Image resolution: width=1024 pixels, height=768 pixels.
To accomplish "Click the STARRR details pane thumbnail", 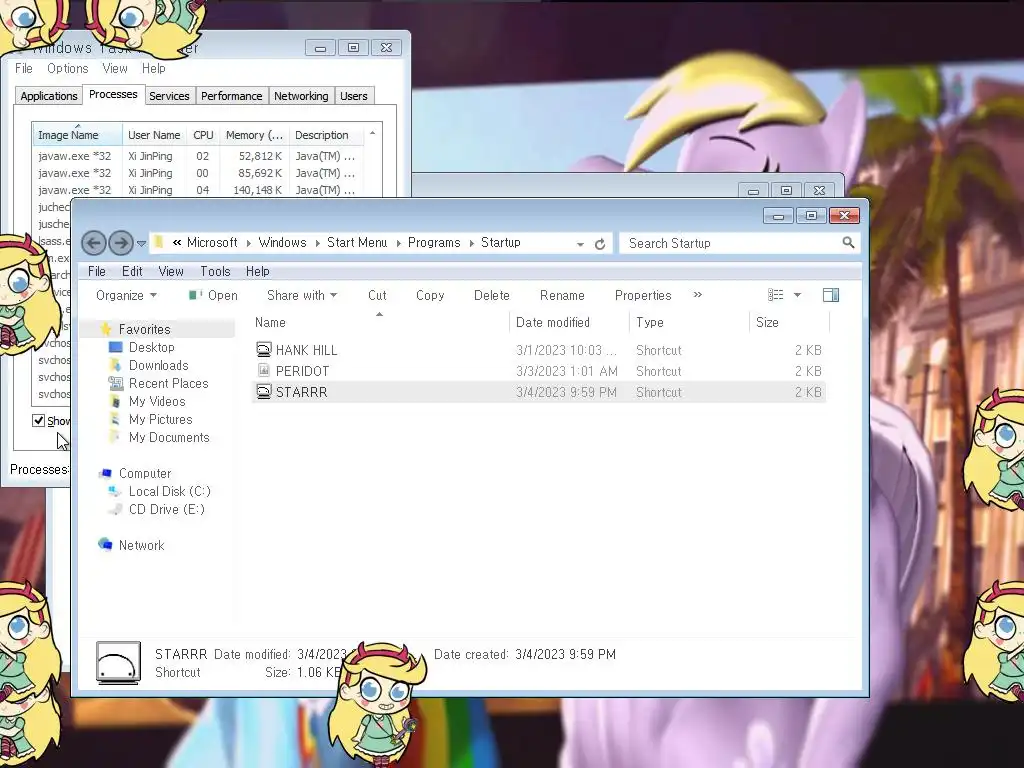I will (x=118, y=663).
